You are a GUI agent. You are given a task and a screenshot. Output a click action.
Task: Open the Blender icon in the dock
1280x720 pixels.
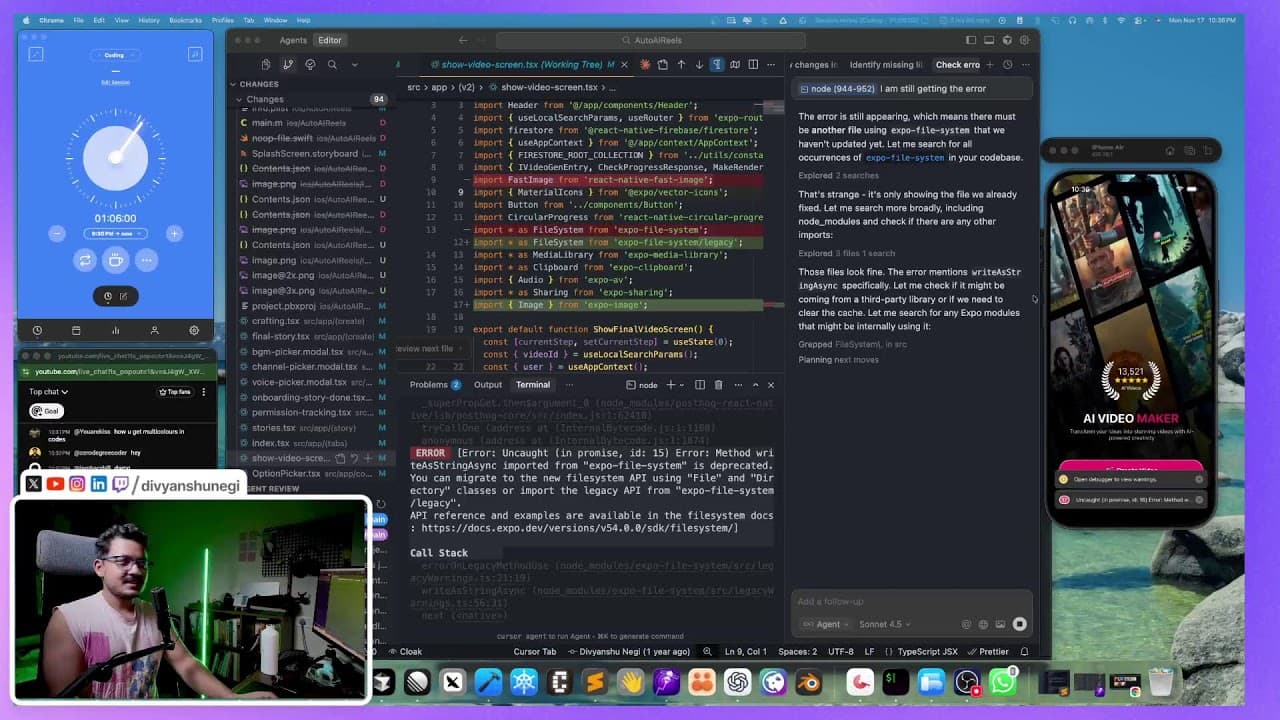(809, 683)
